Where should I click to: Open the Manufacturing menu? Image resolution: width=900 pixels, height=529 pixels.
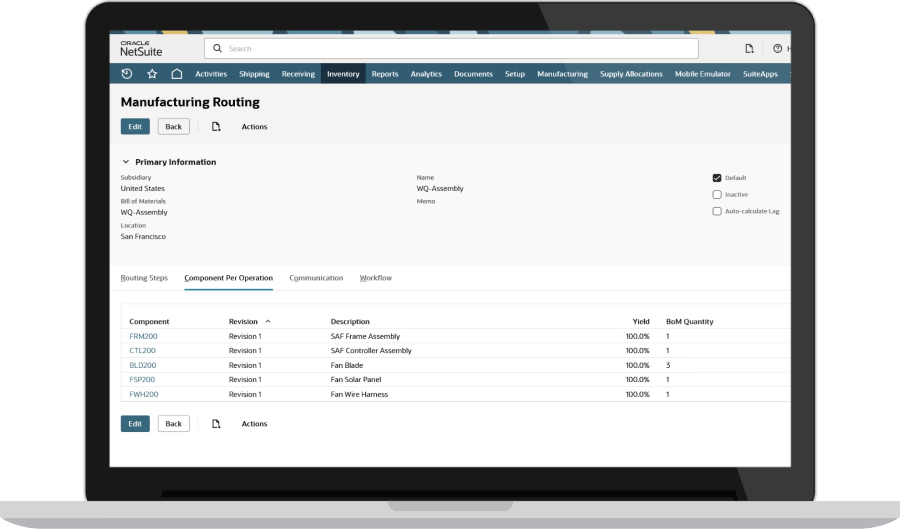[562, 73]
